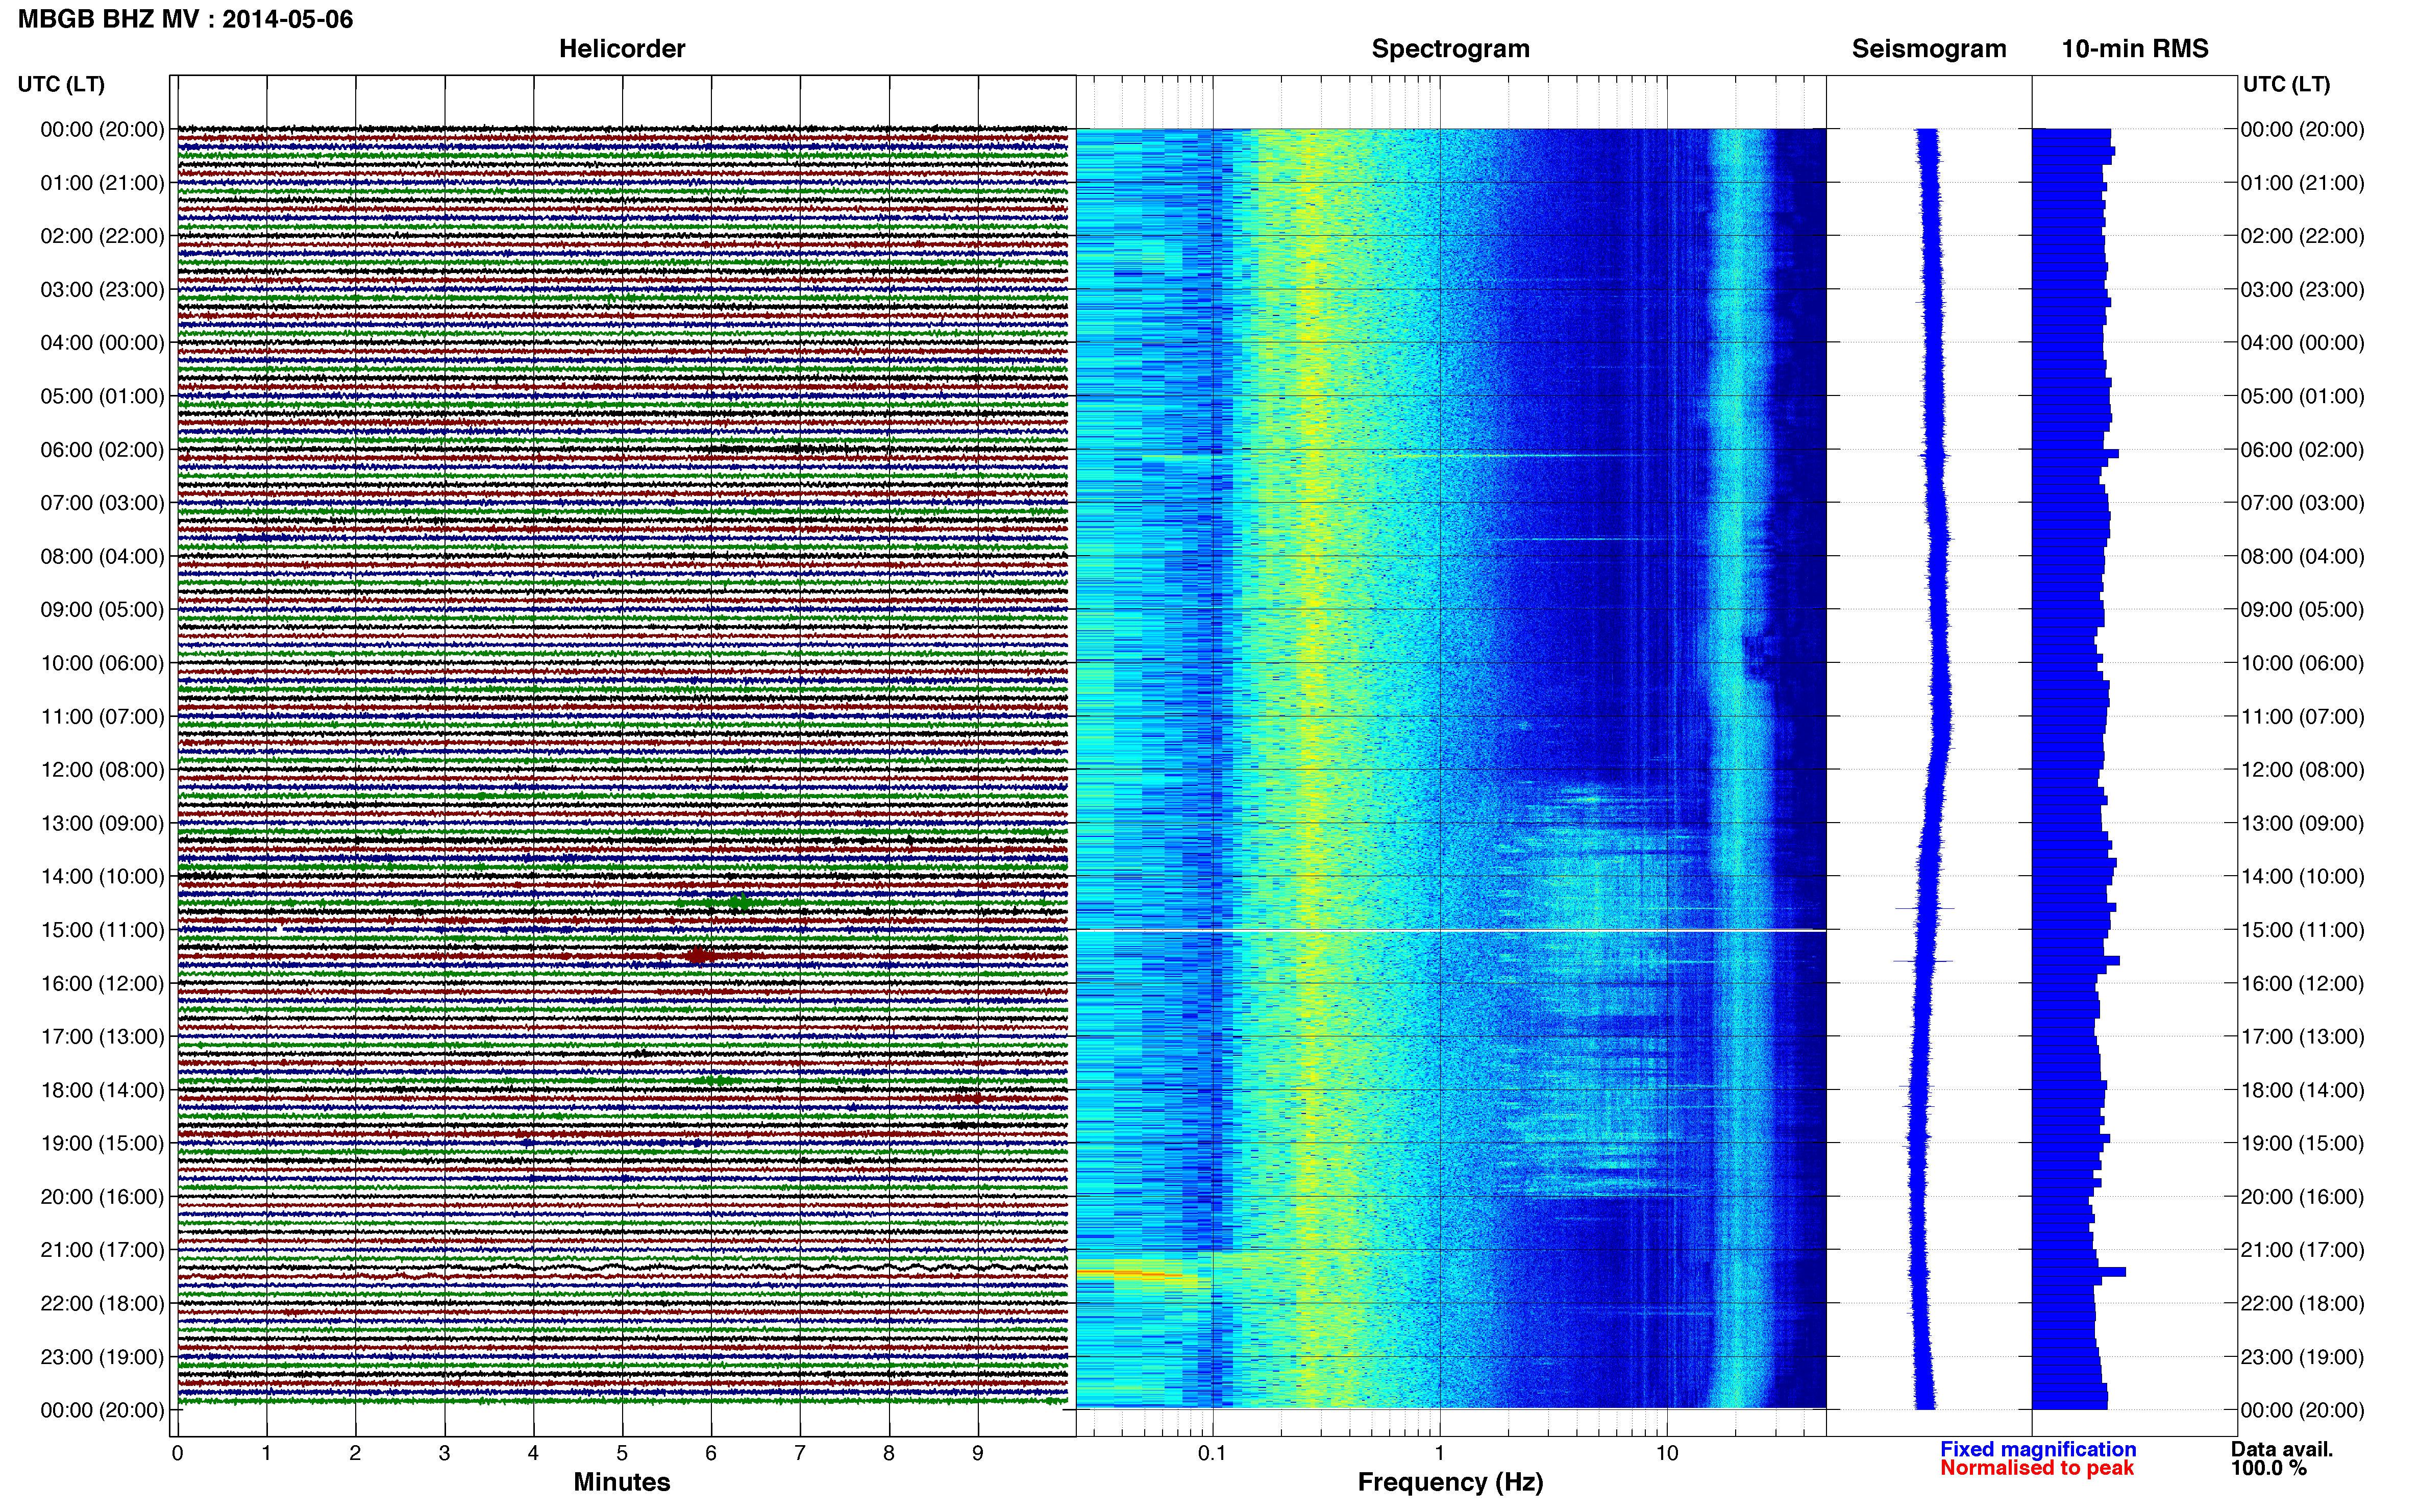Click left-axis time label 02:00 (22:00)
Screen dimensions: 2419x1512
[x=102, y=236]
